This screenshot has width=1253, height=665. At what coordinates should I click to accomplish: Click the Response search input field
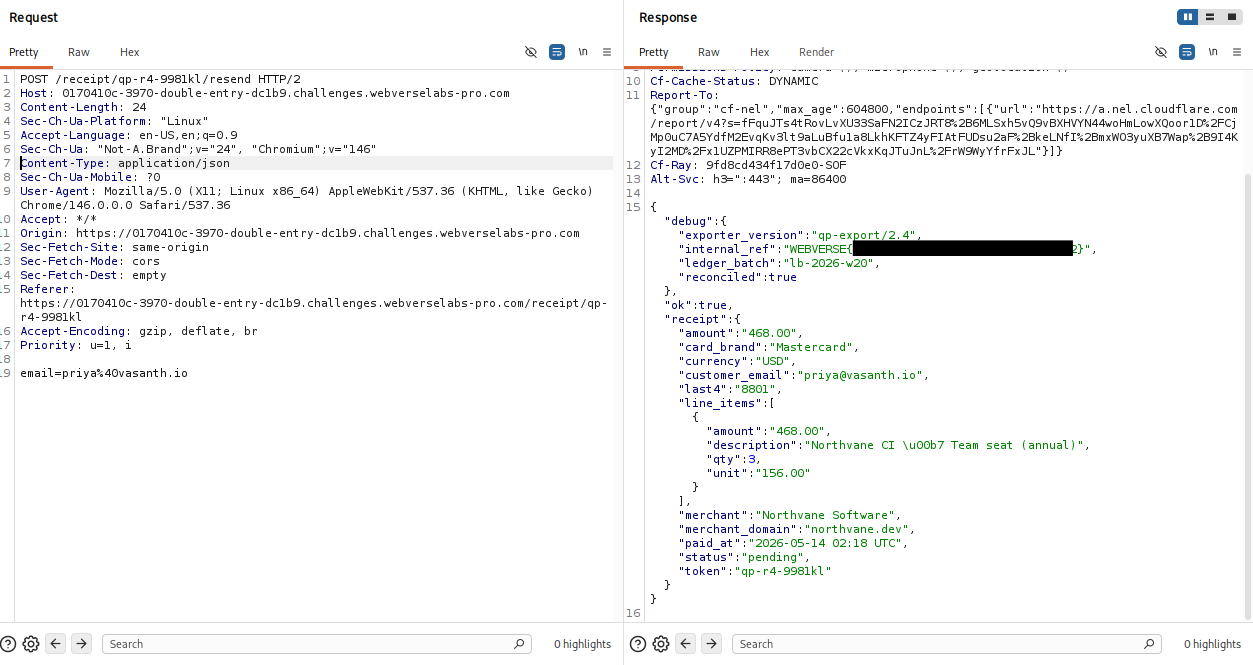click(946, 644)
